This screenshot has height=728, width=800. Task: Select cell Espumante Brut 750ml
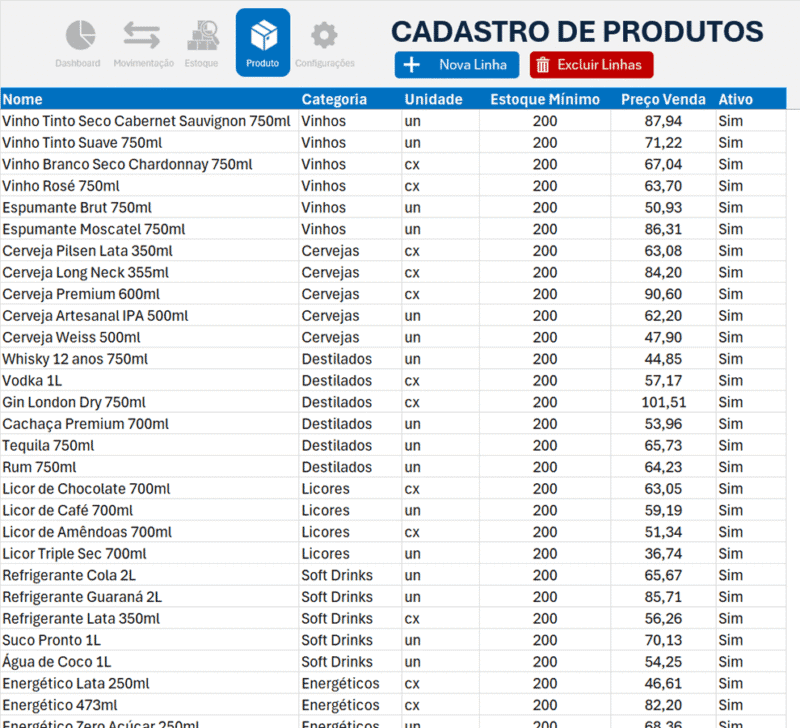point(149,208)
